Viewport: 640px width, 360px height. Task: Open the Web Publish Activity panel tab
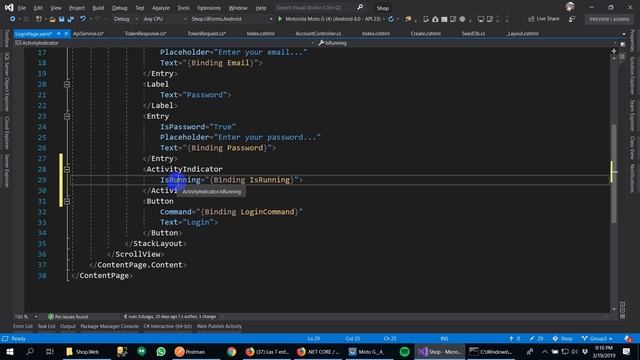click(x=219, y=326)
